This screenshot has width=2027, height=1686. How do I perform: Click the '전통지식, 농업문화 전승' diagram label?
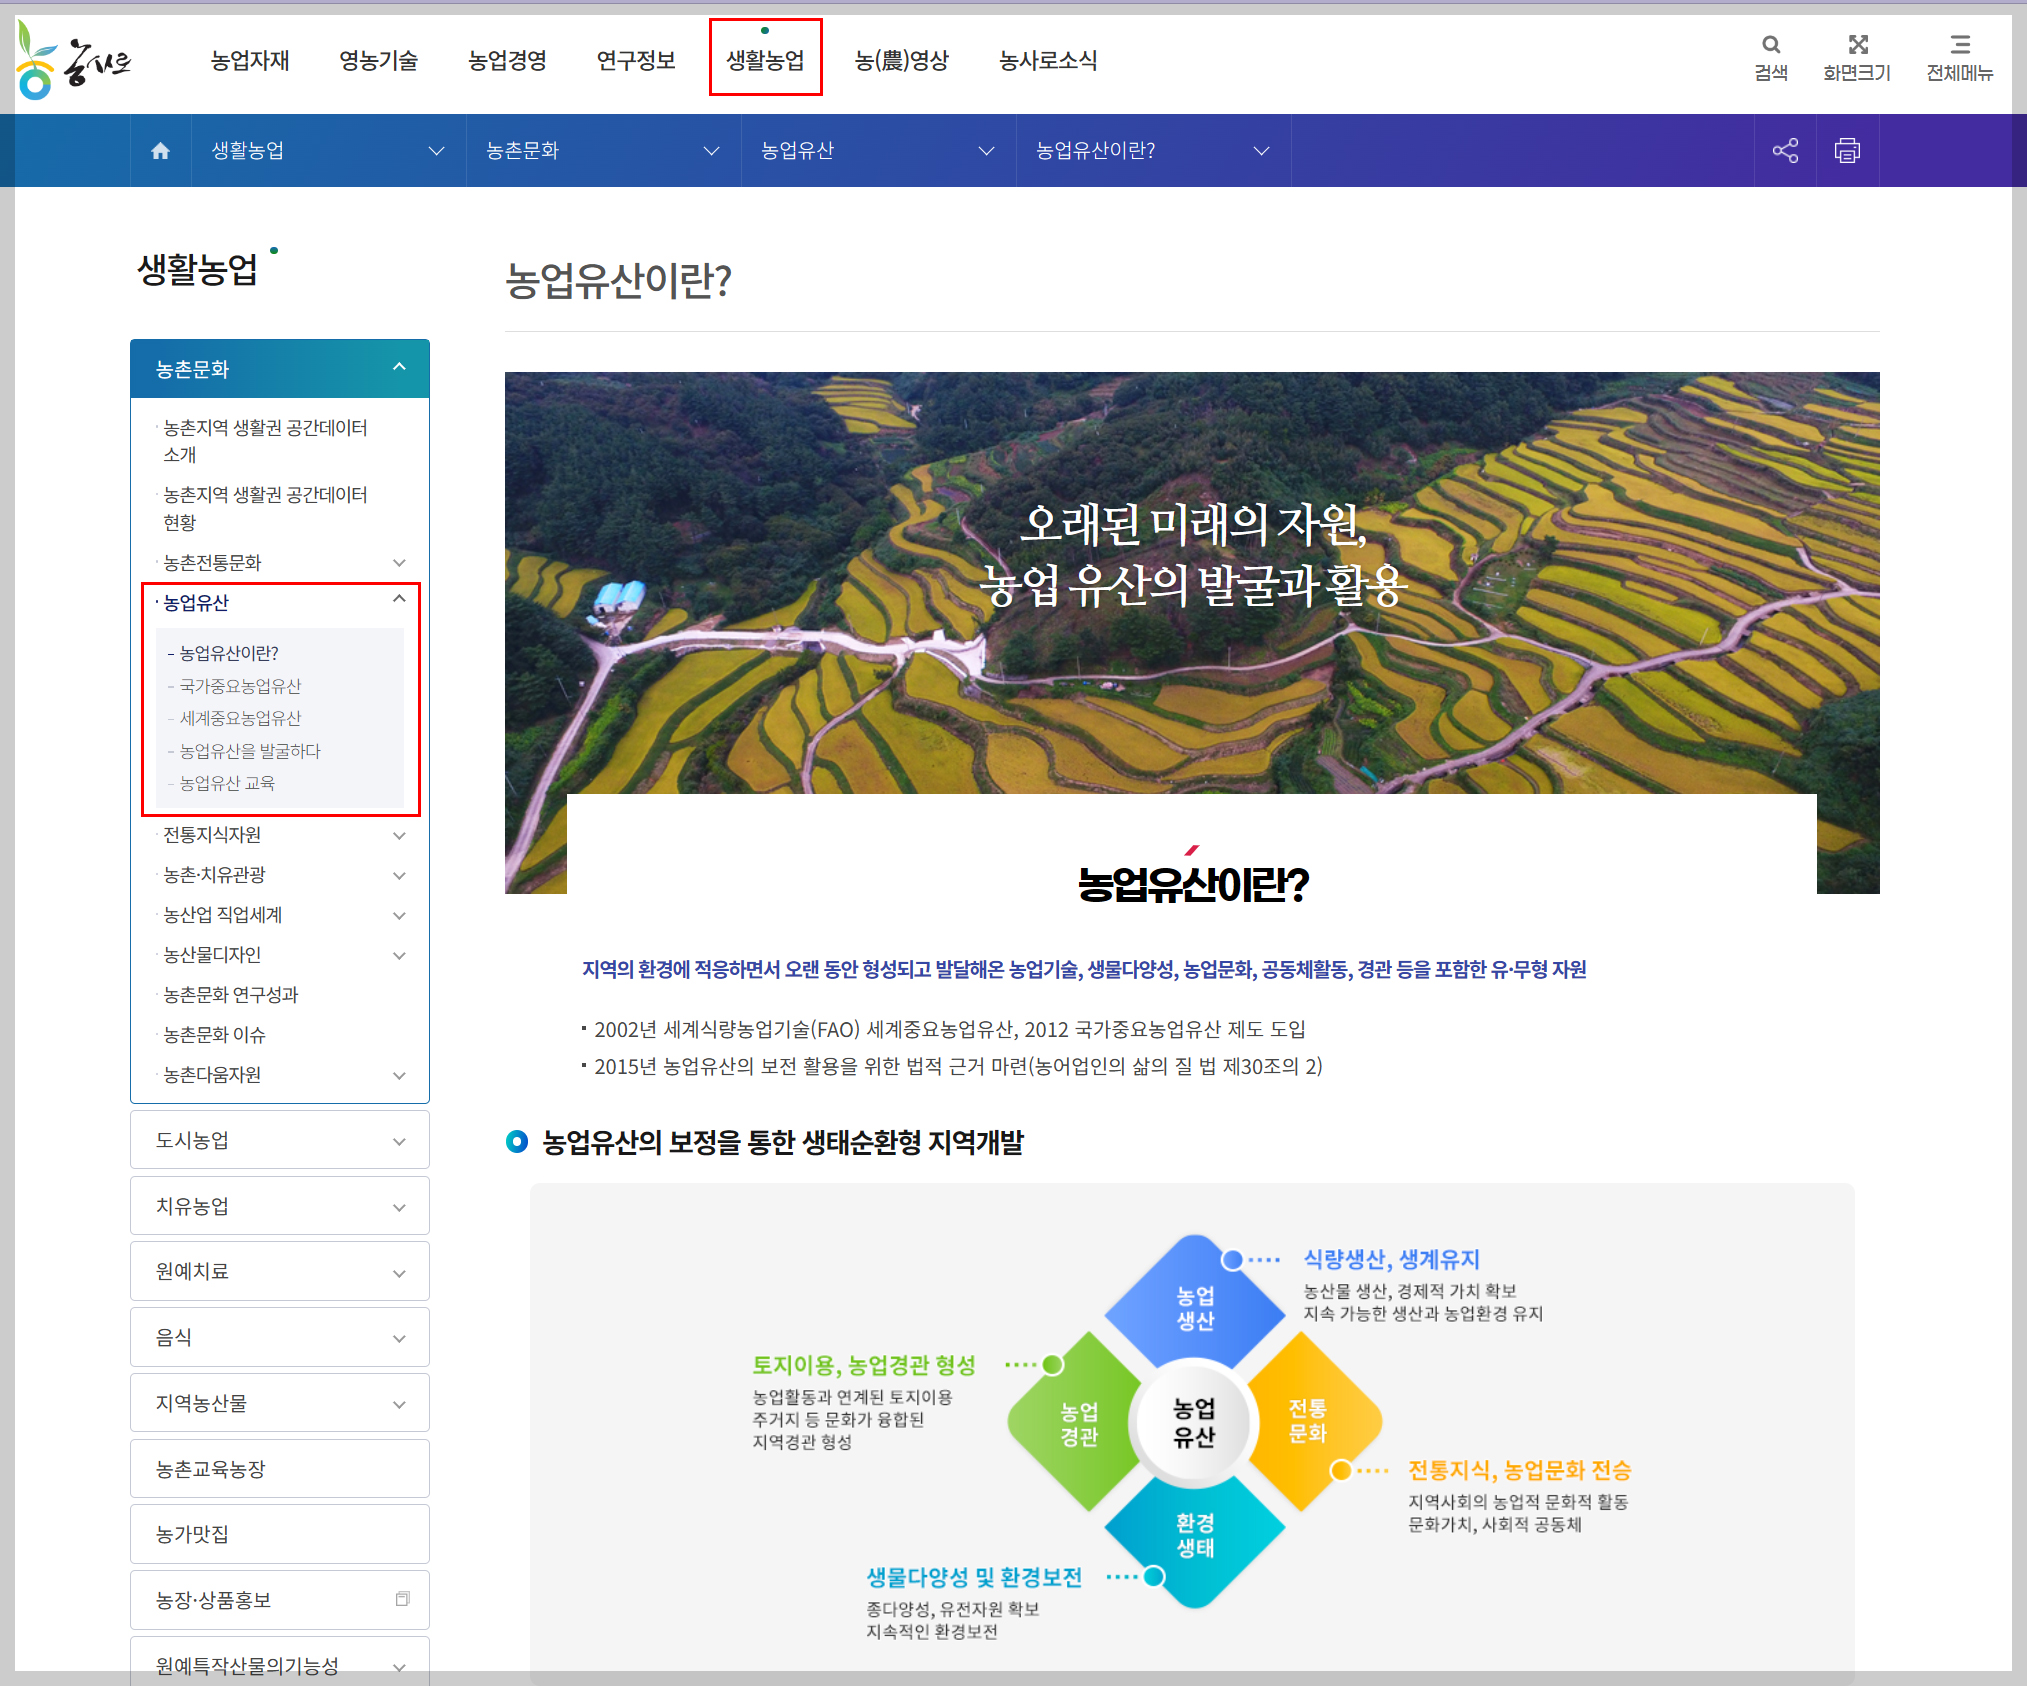pos(1519,1470)
